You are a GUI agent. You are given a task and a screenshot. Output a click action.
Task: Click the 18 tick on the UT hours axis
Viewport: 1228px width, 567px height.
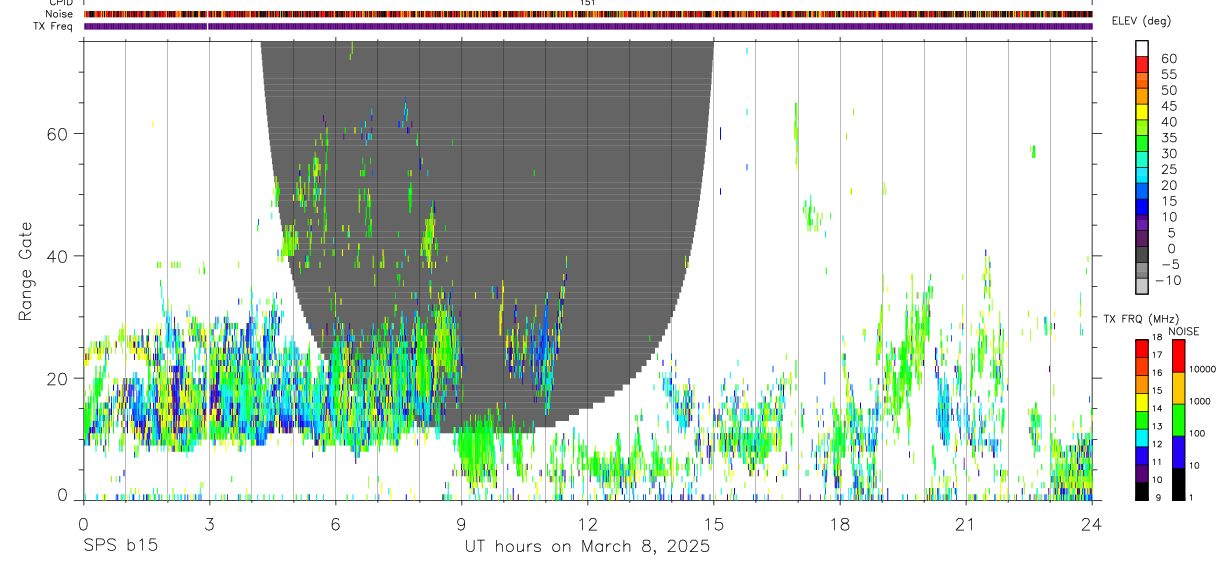click(839, 525)
